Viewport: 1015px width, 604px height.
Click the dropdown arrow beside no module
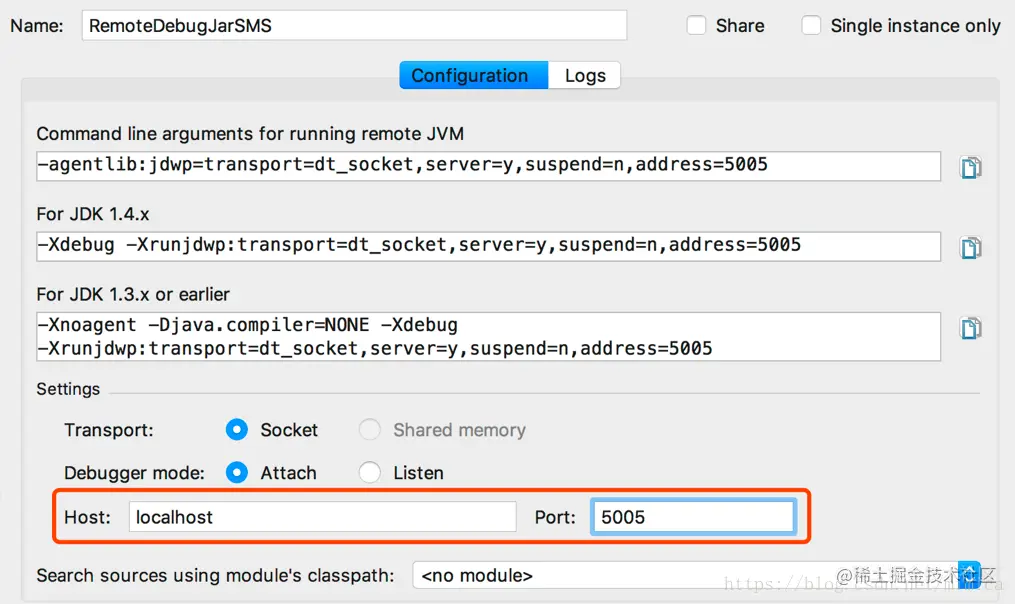969,575
